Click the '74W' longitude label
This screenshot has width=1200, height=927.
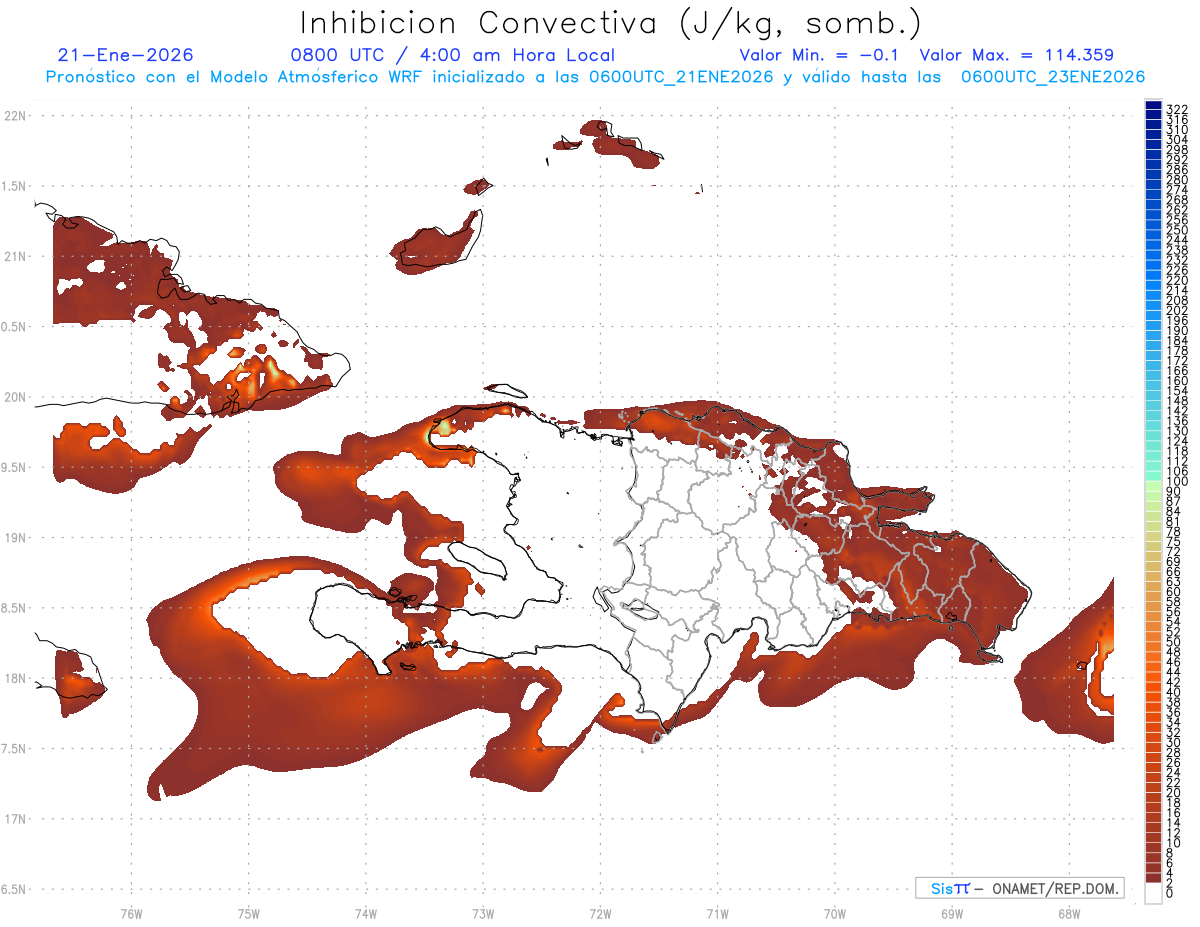click(x=366, y=912)
